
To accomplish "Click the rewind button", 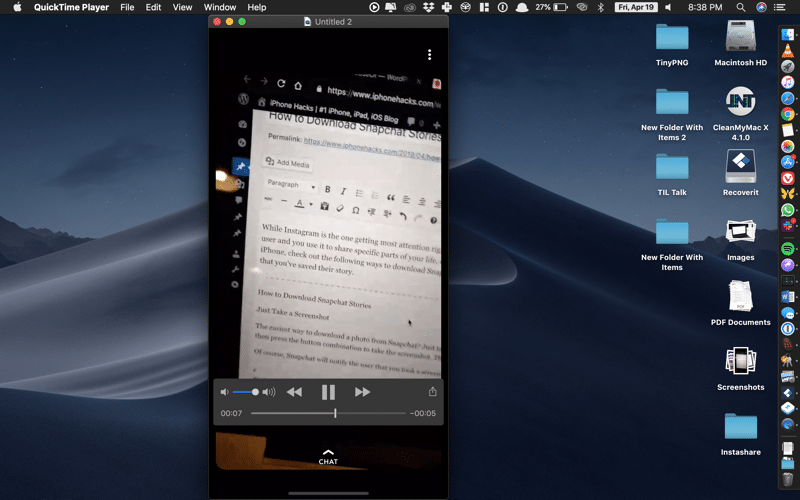I will [x=294, y=392].
